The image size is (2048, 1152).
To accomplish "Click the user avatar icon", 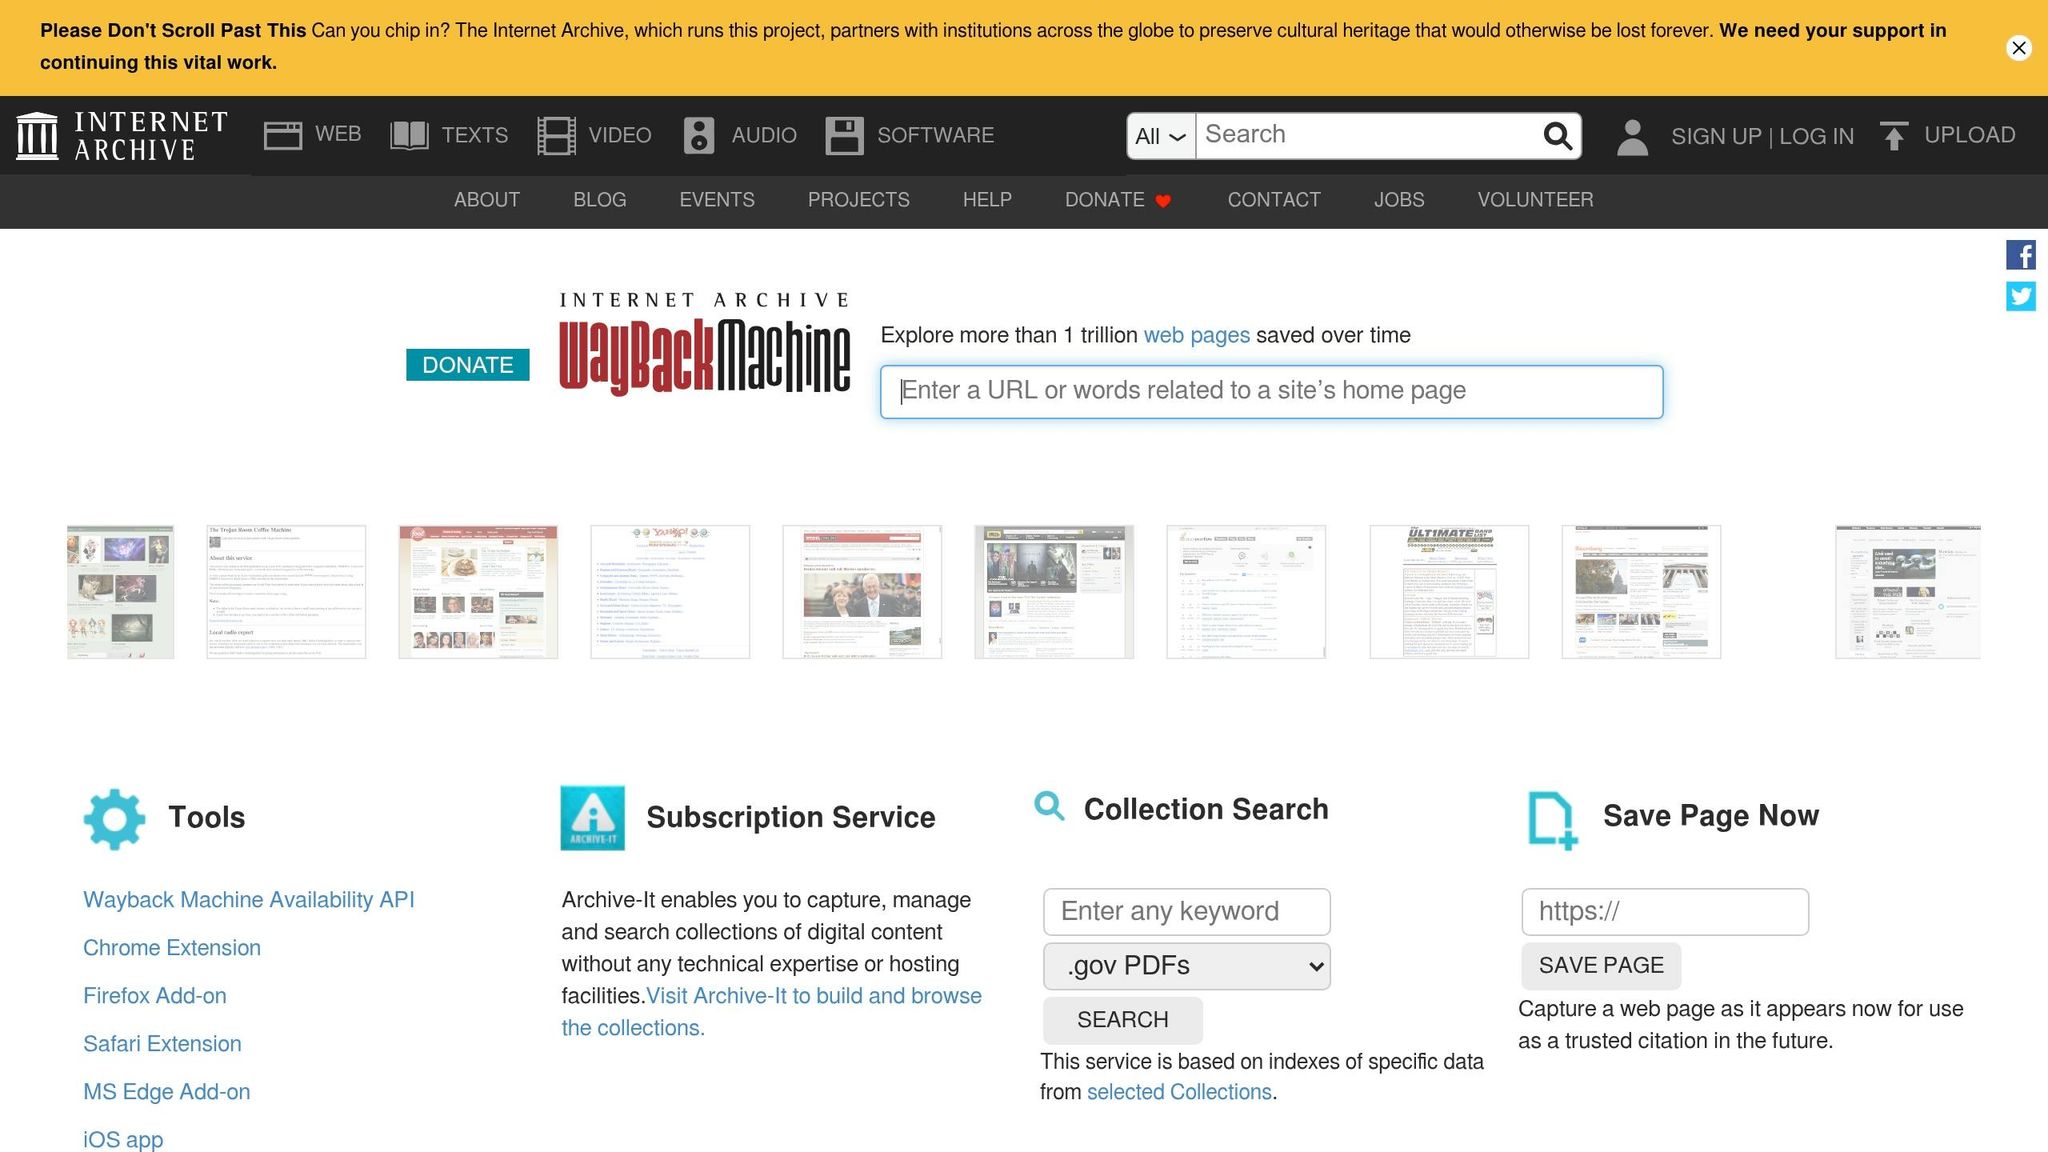I will tap(1632, 137).
